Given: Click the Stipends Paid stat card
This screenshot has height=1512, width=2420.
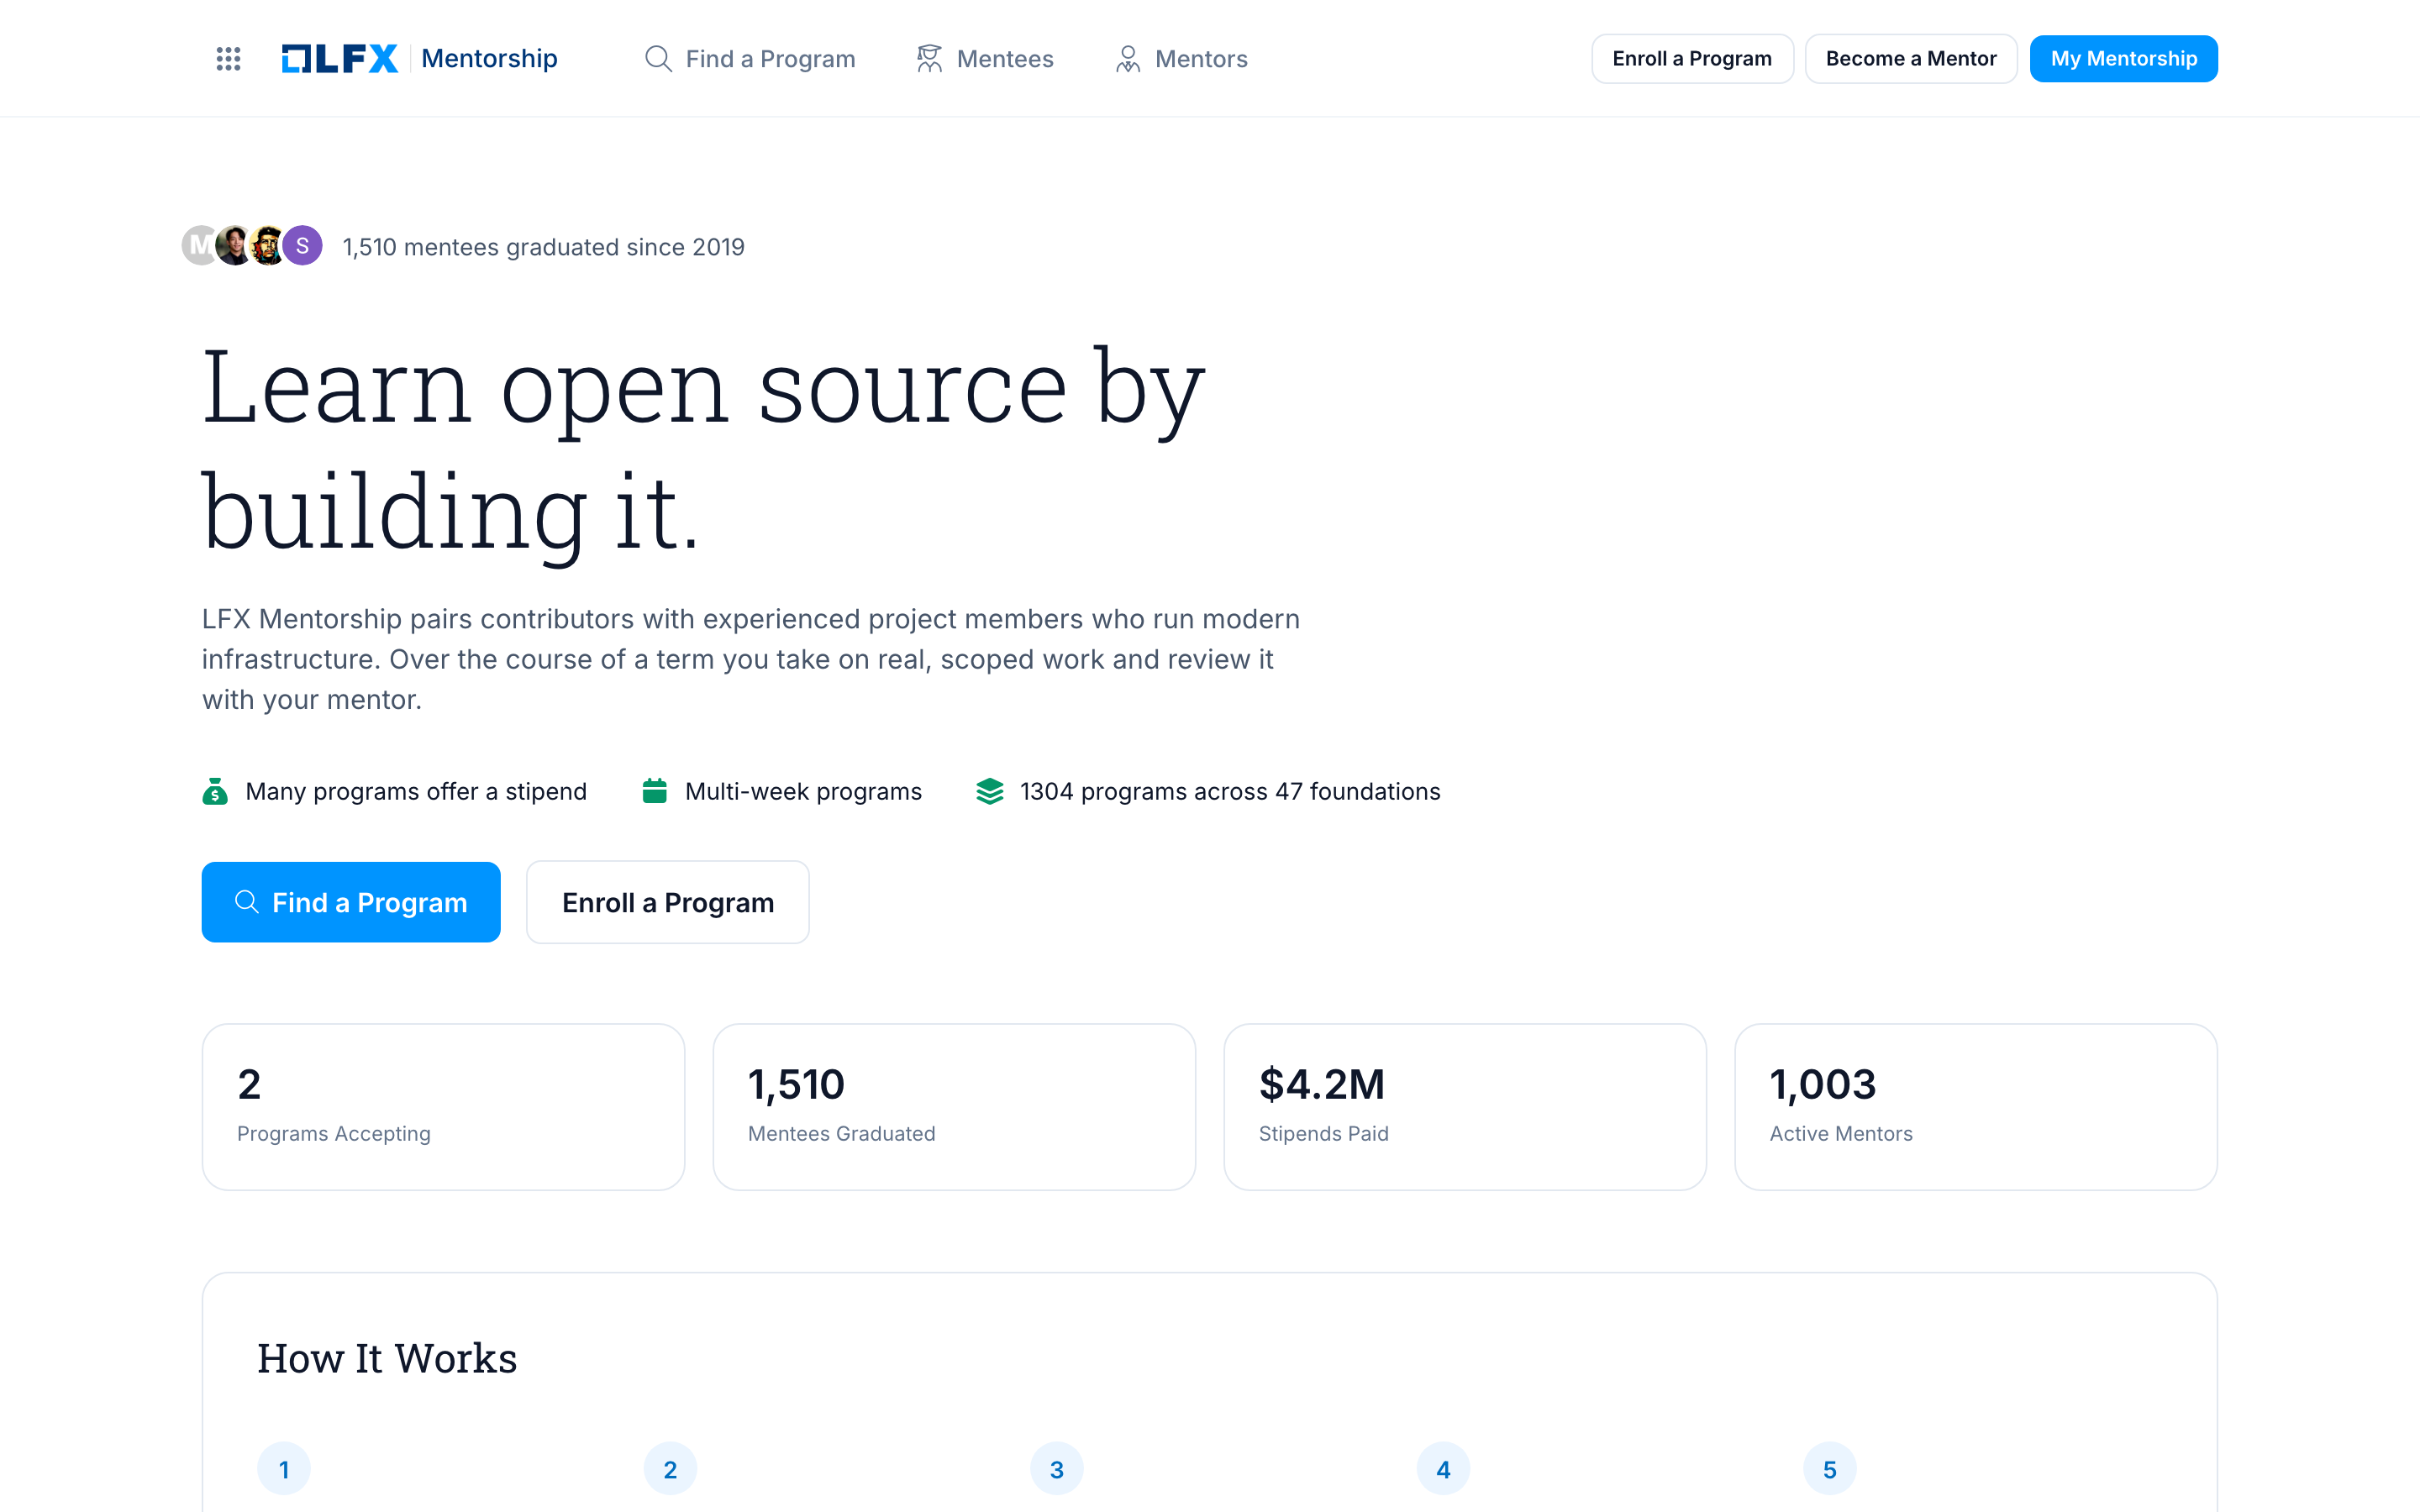Looking at the screenshot, I should tap(1465, 1107).
